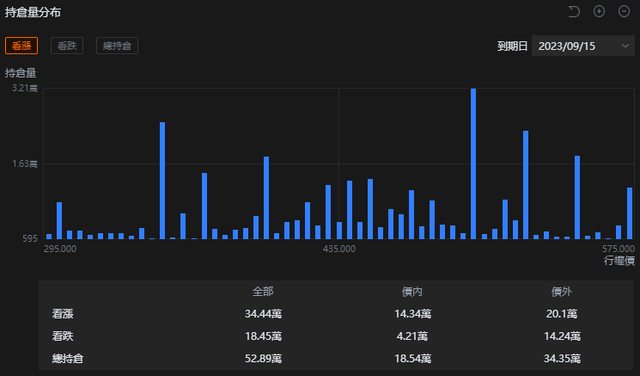
Task: Click the 4.21萬 value cell
Action: pyautogui.click(x=412, y=336)
